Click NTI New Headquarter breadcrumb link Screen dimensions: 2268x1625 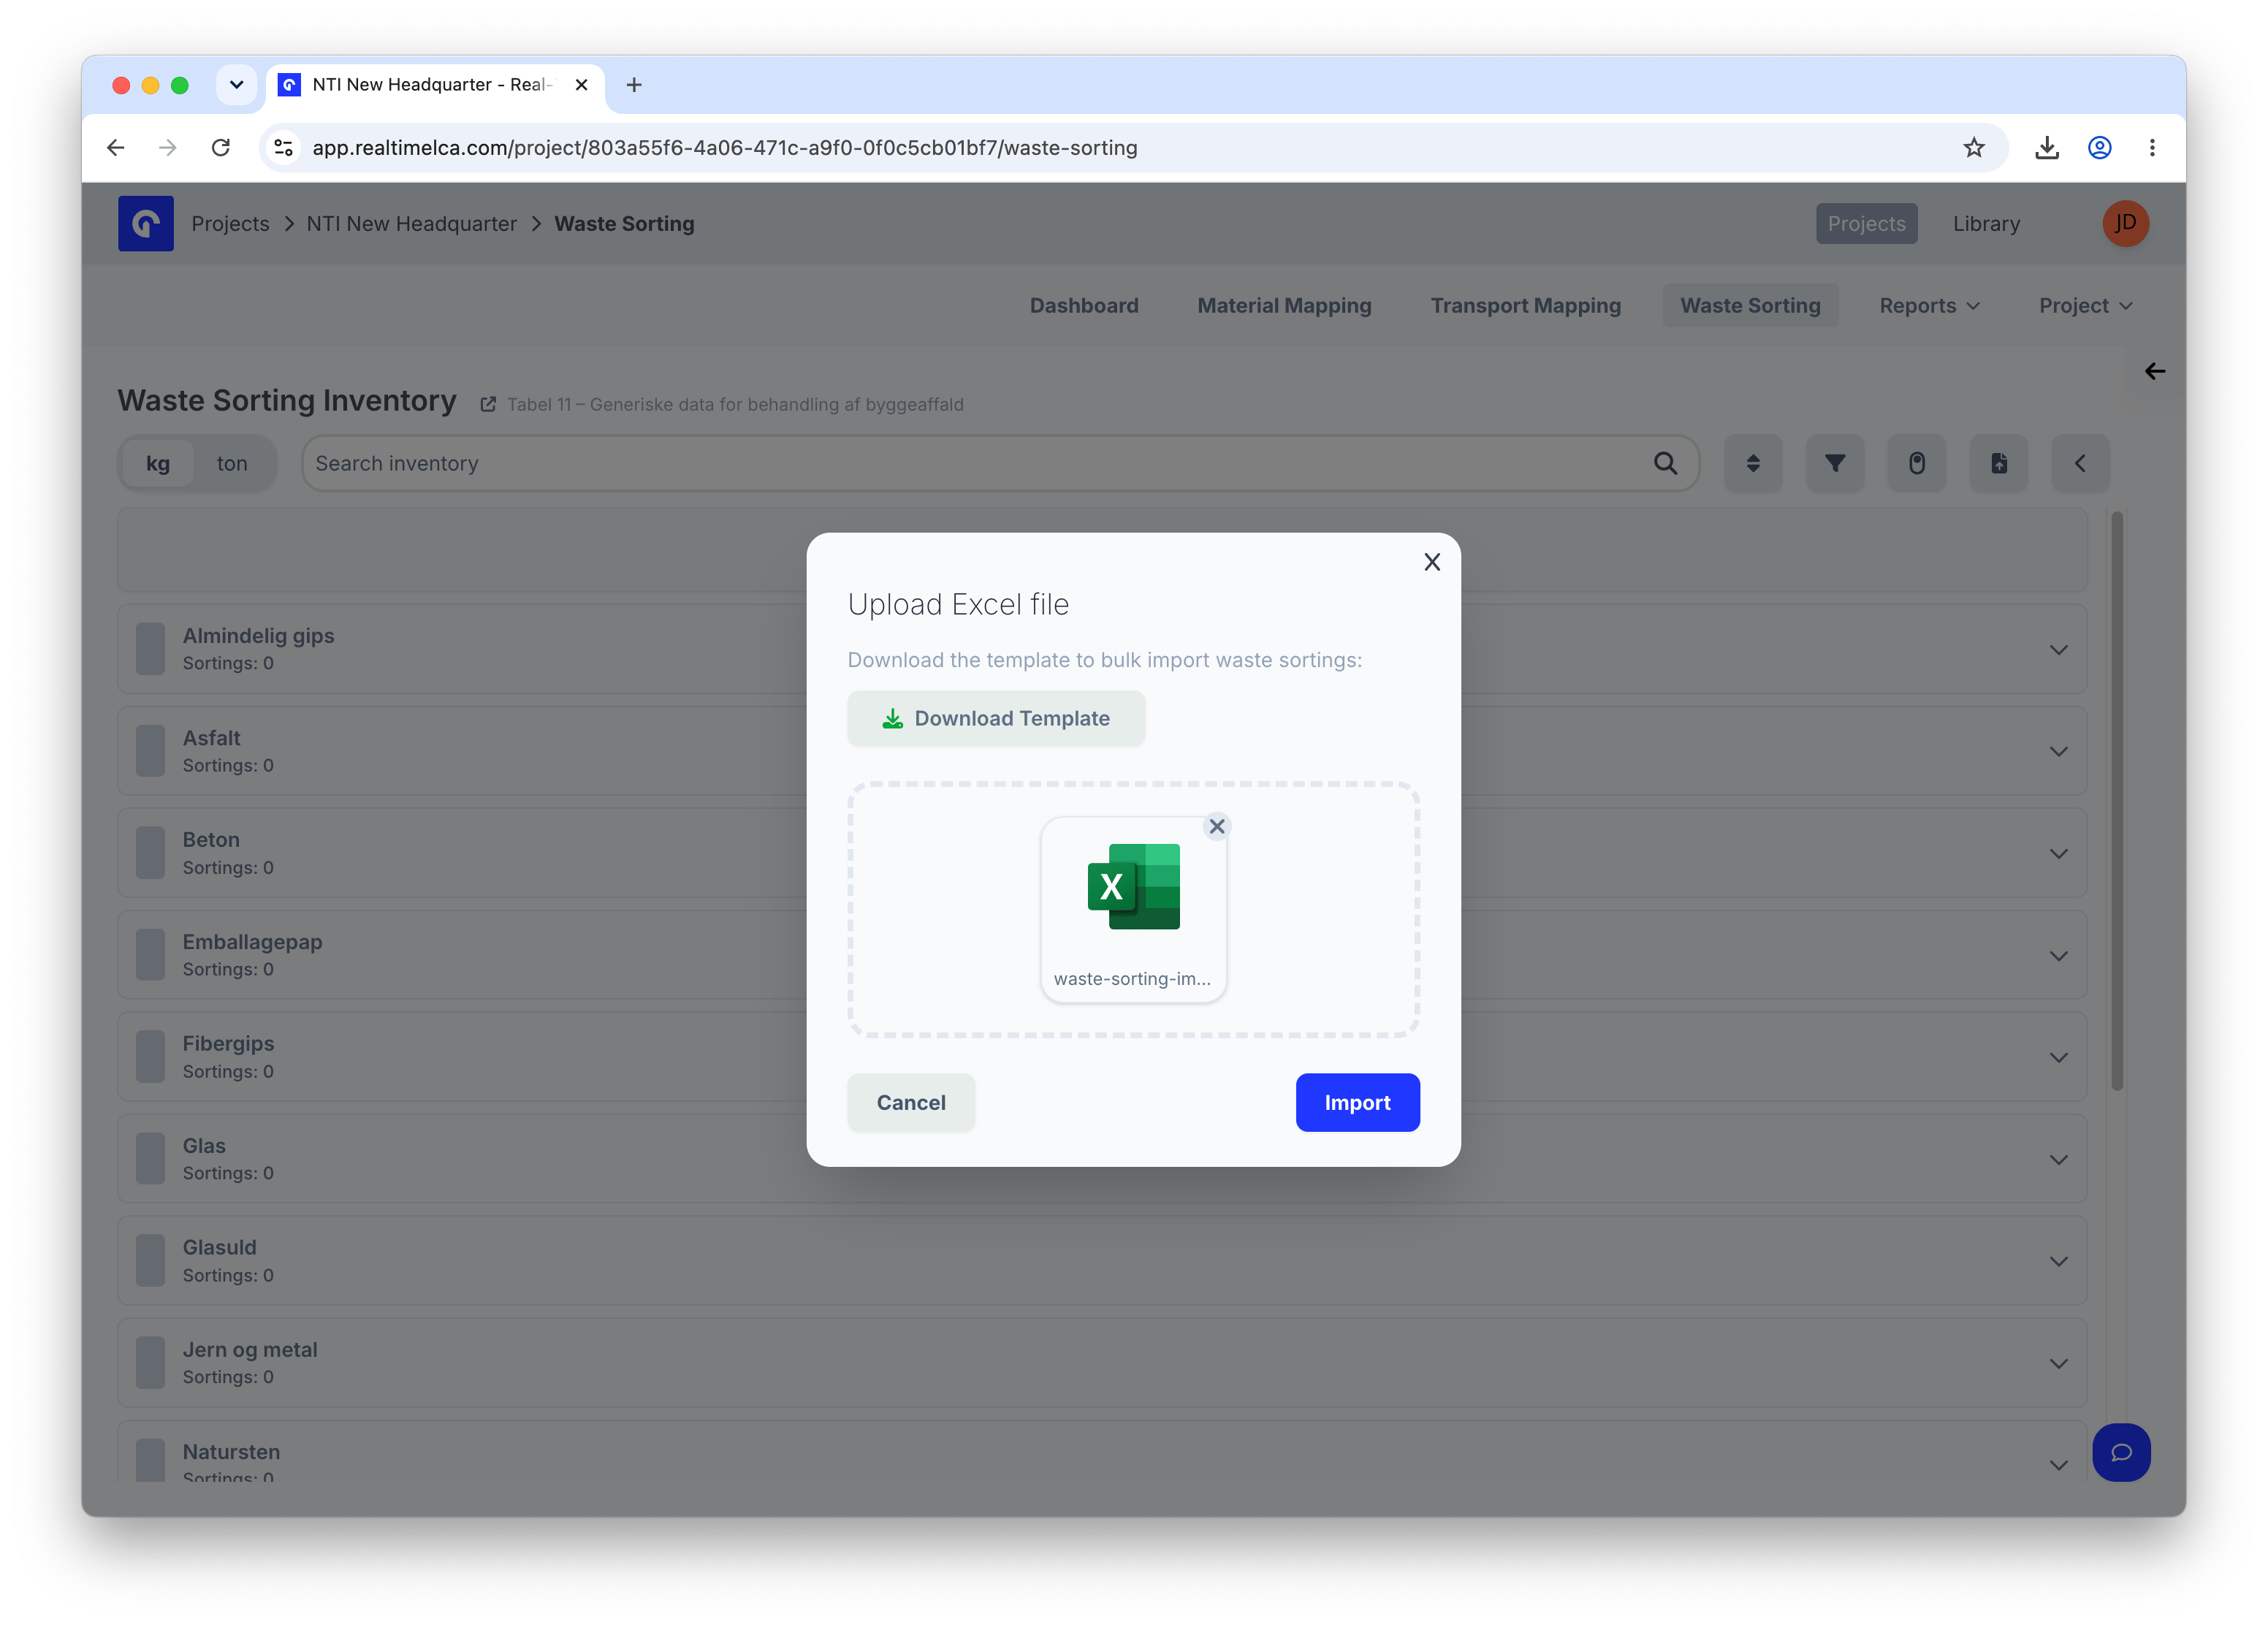(411, 223)
